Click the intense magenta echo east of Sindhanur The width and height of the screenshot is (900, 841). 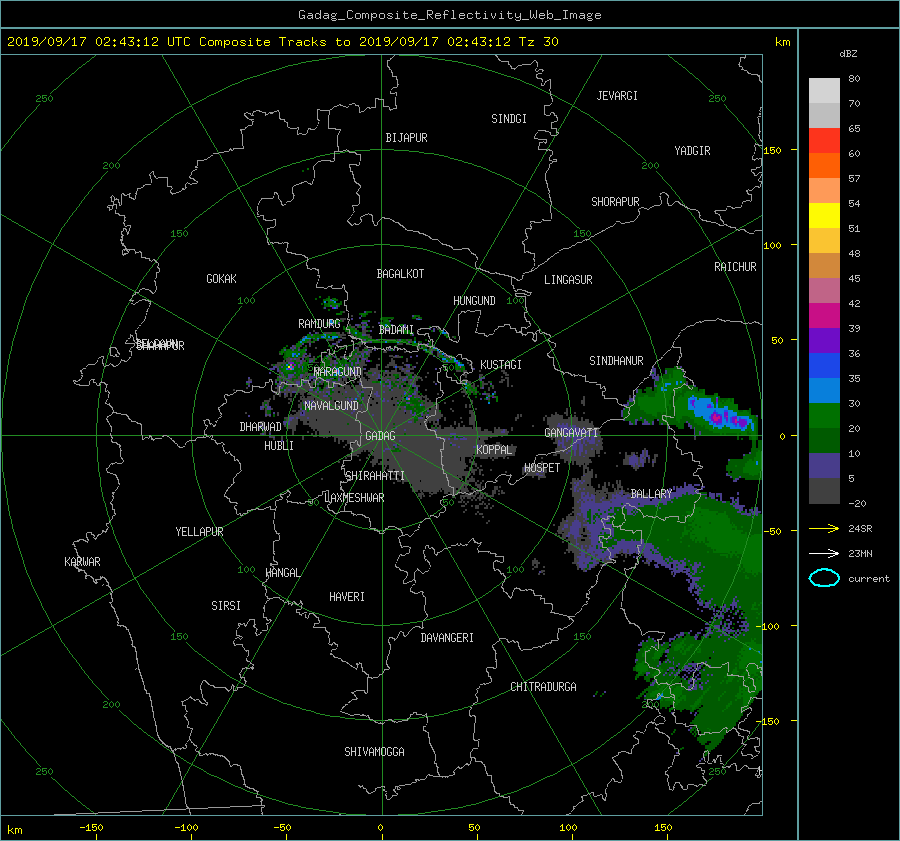point(716,417)
